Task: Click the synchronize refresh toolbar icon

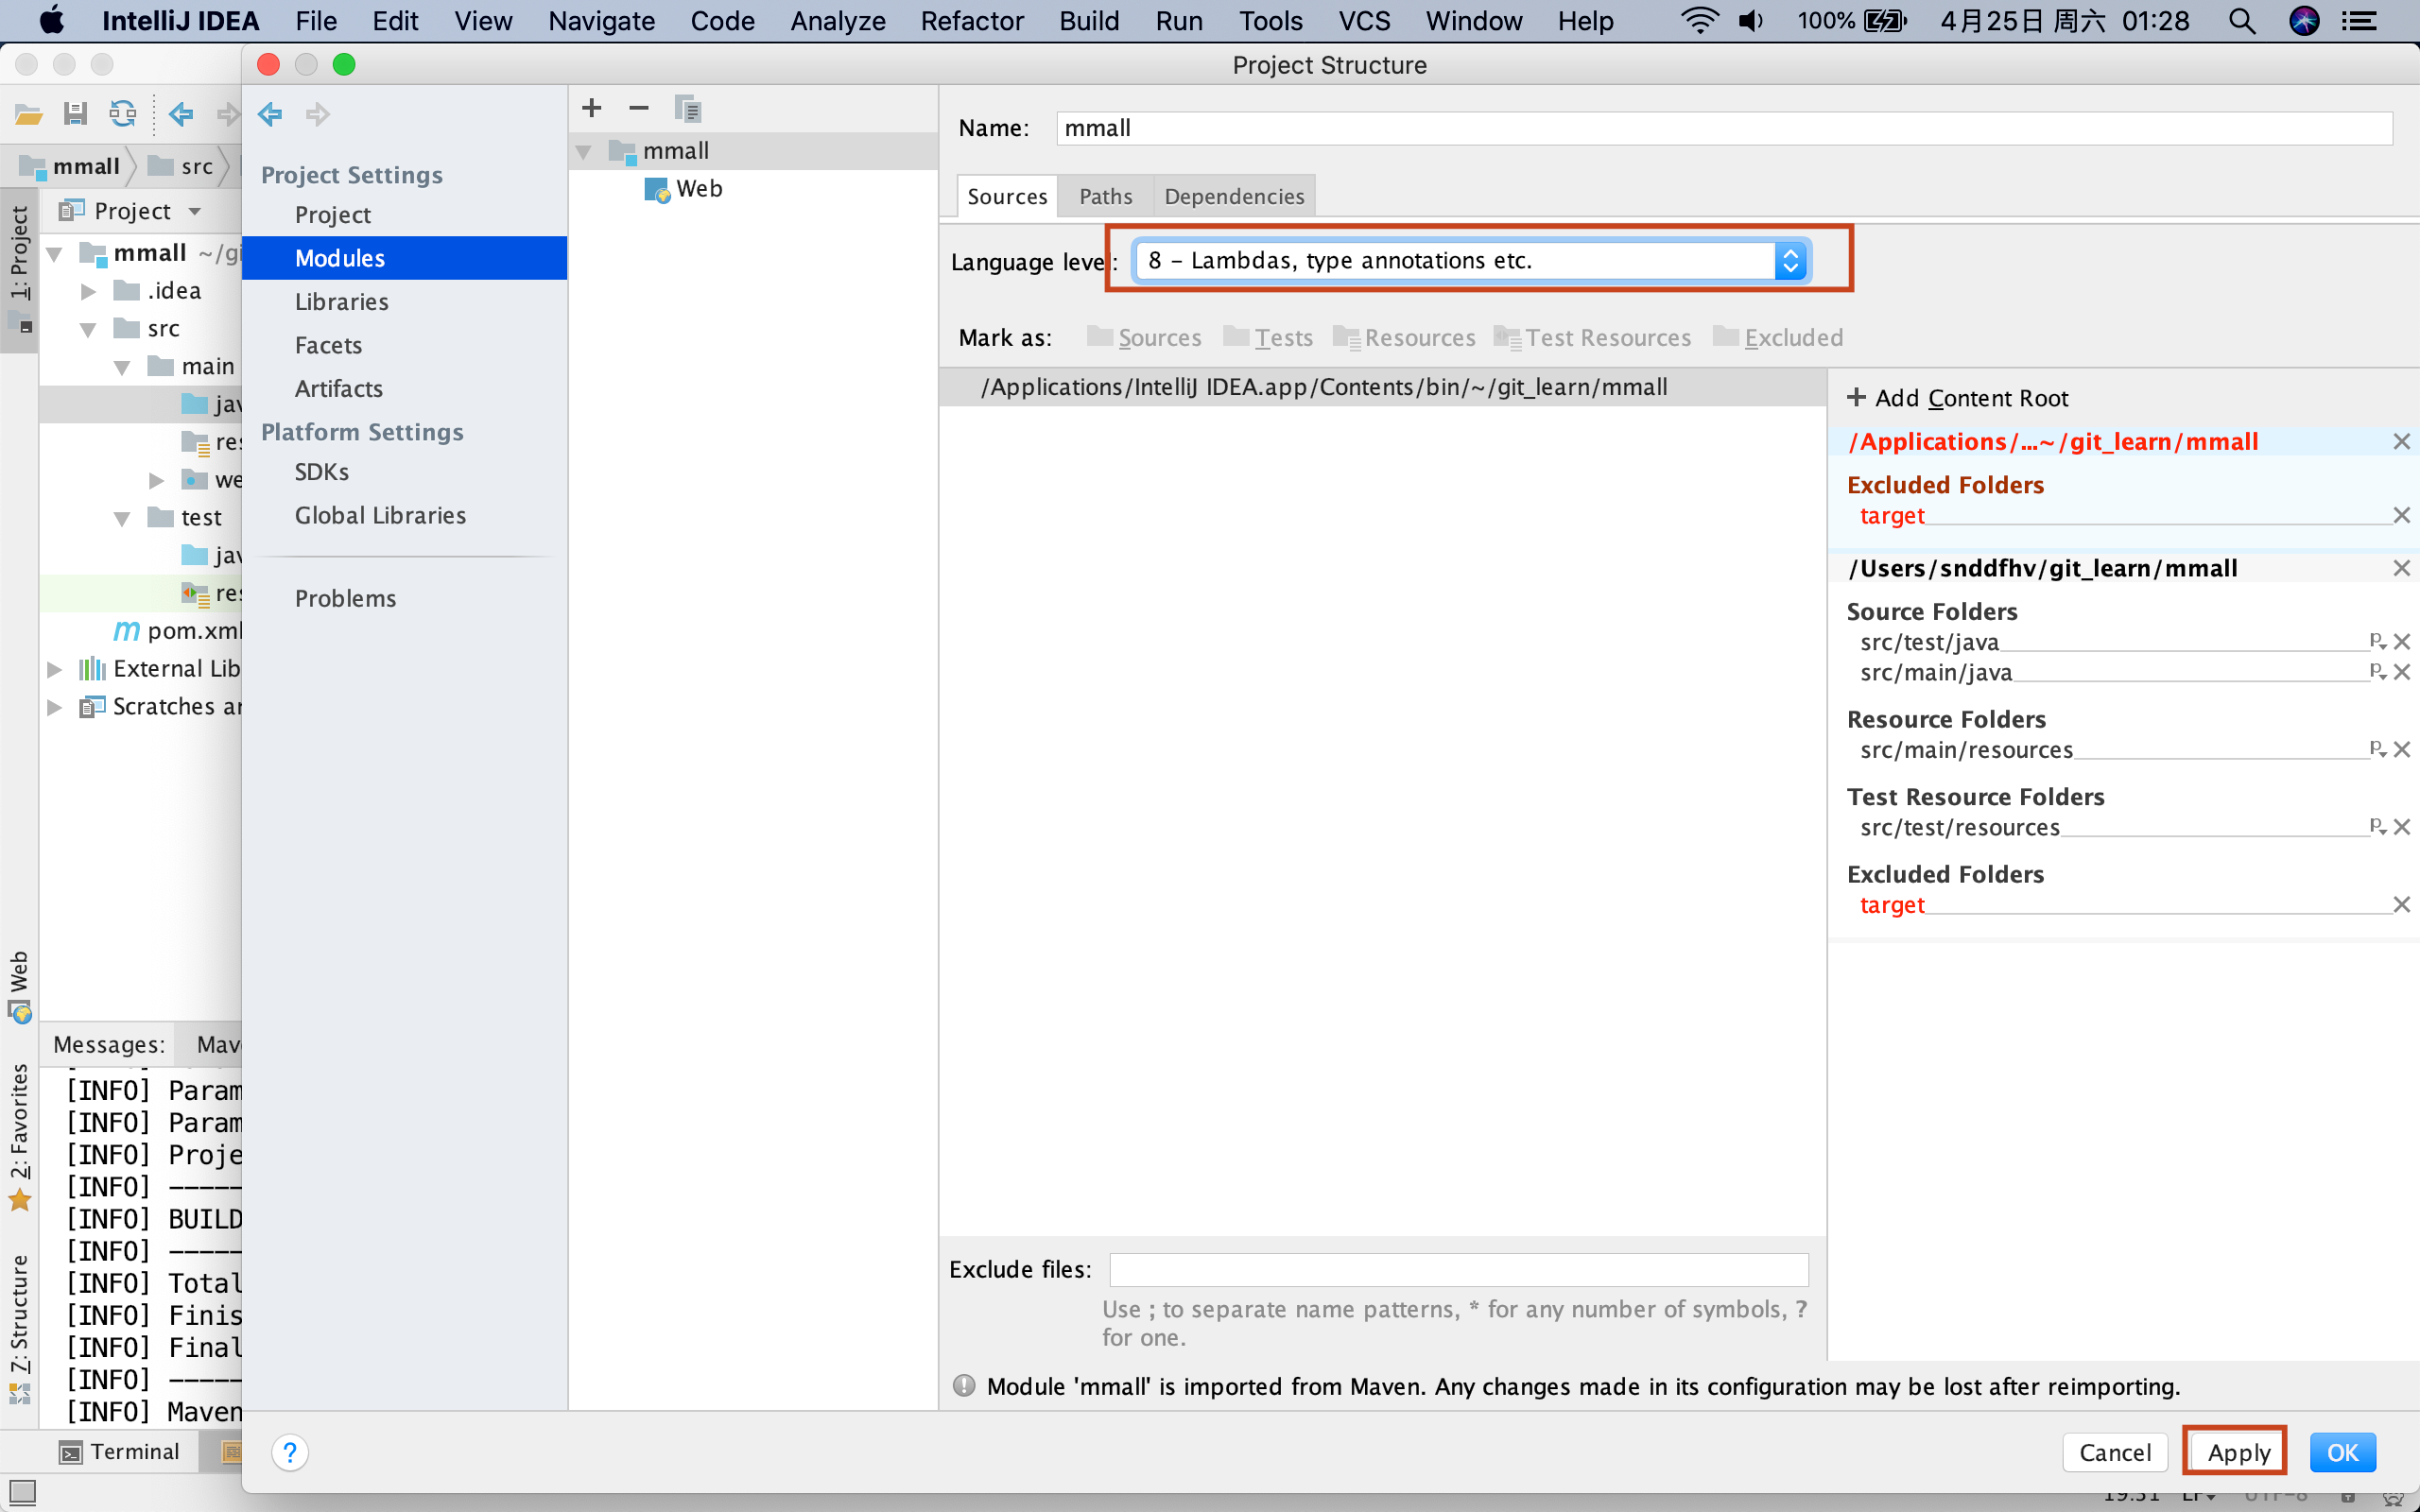Action: click(x=123, y=114)
